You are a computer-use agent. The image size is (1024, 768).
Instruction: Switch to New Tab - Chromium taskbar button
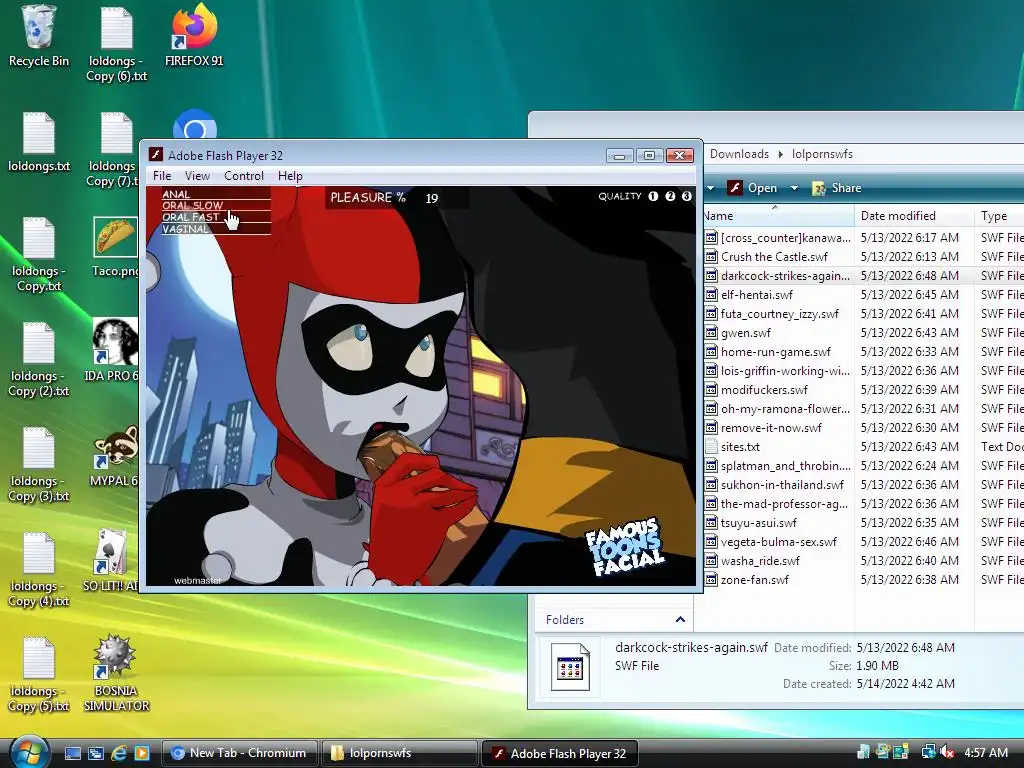[x=239, y=753]
